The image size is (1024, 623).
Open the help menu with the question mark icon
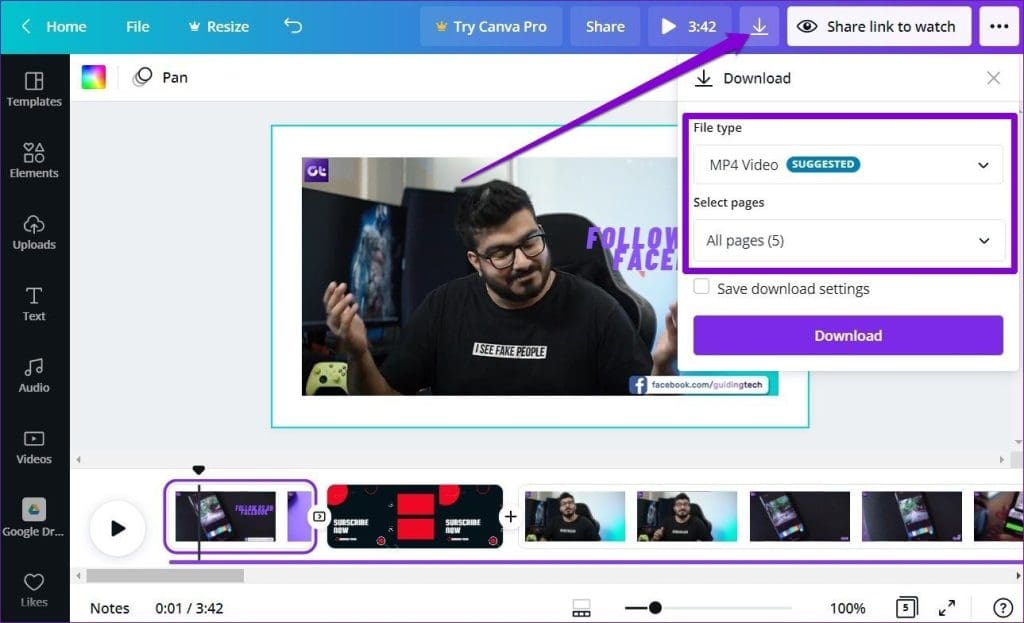[x=1001, y=607]
